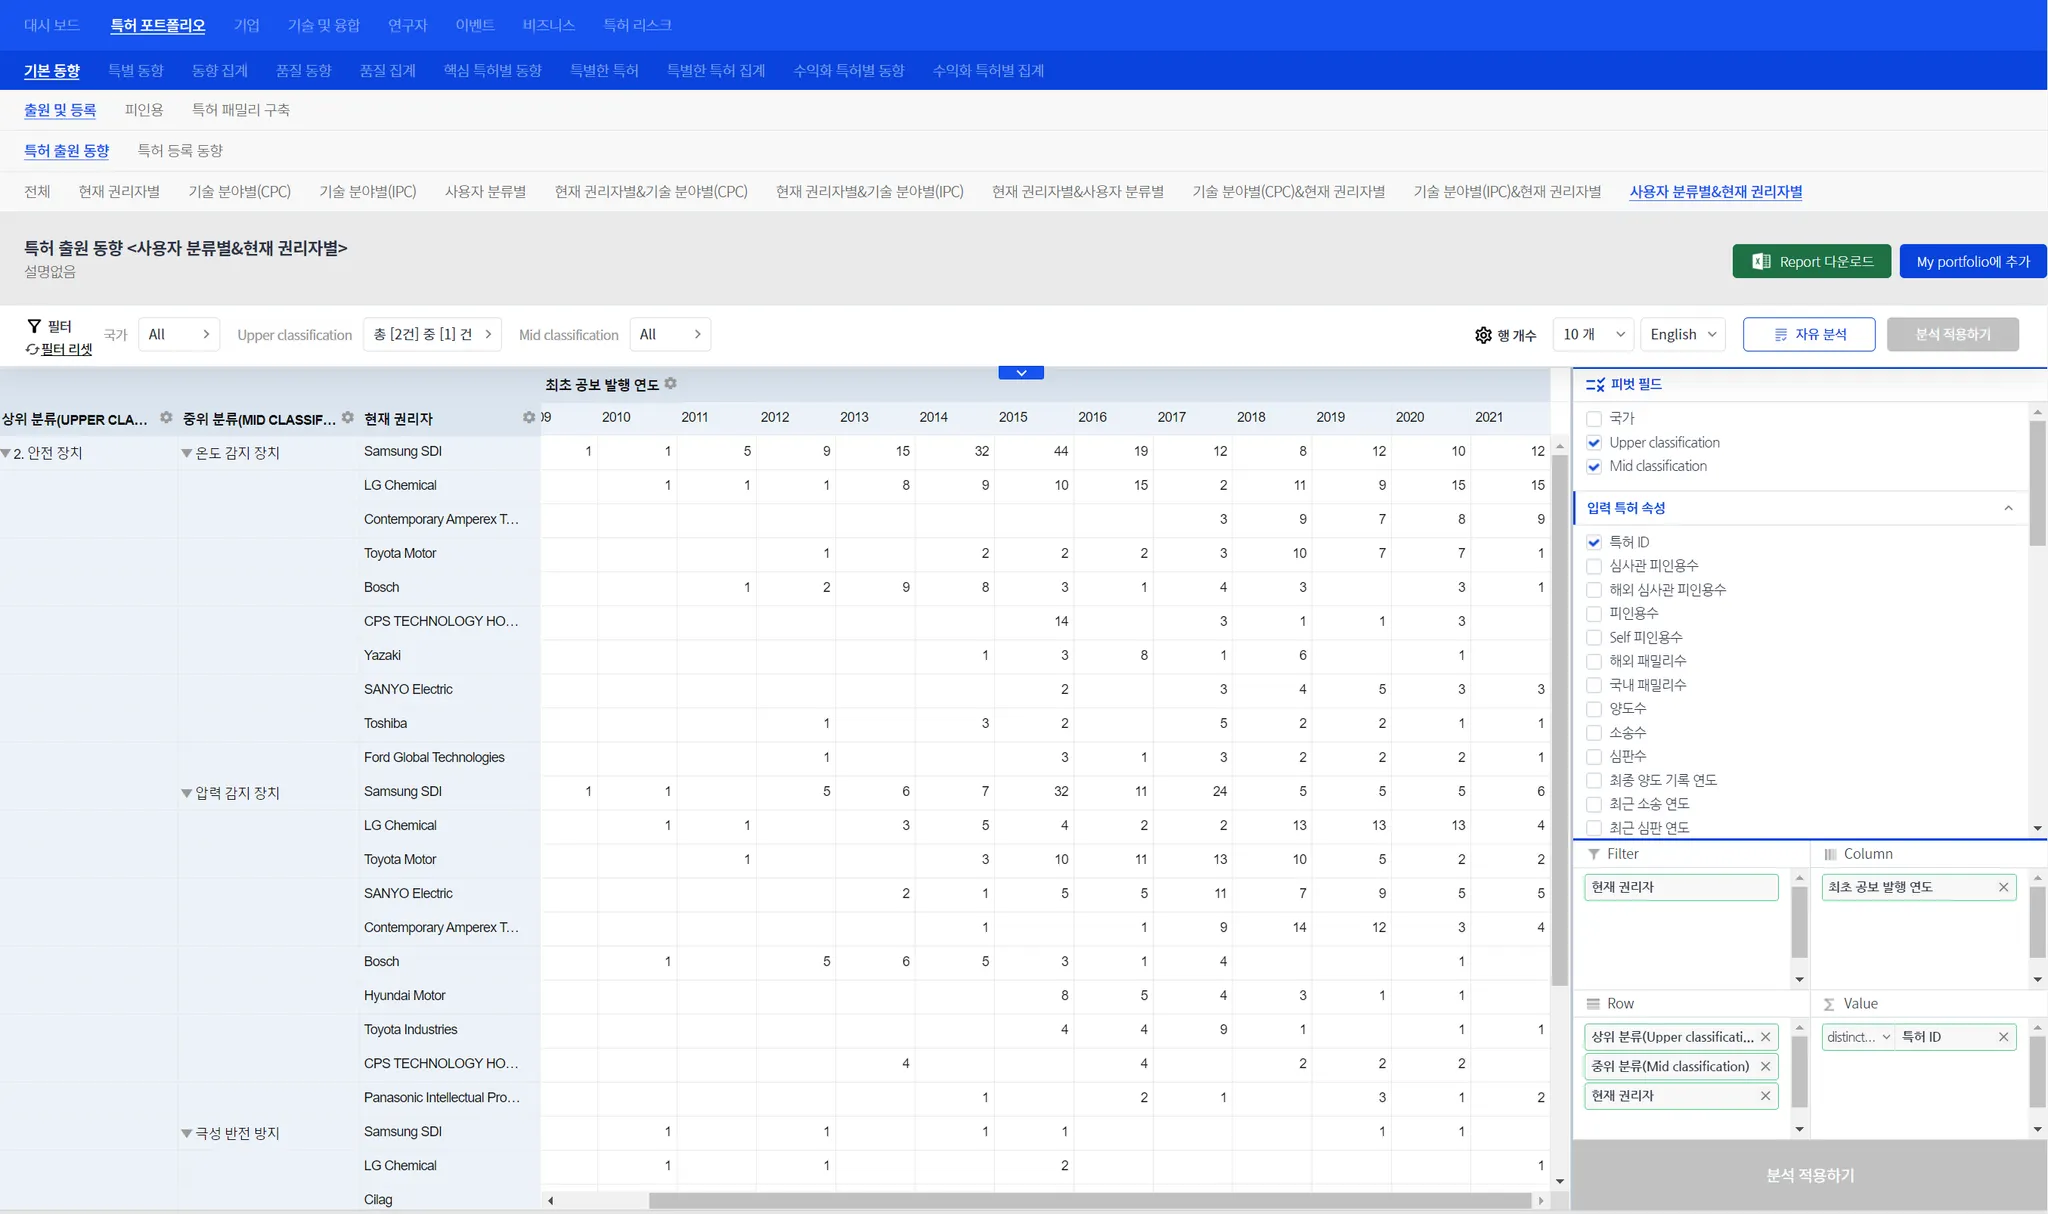Open the 연구자 top menu
The height and width of the screenshot is (1214, 2048).
(407, 25)
